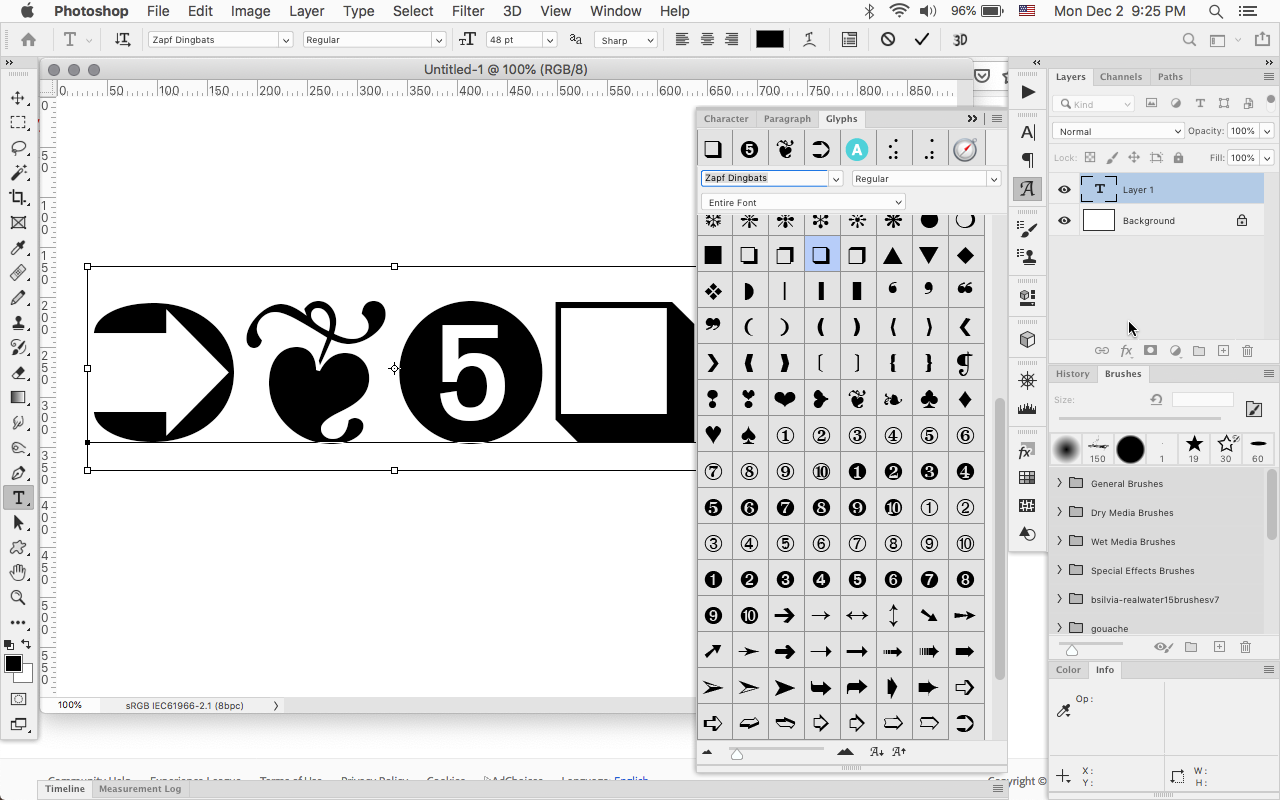This screenshot has height=800, width=1280.
Task: Hide Layer 1 using its eye icon
Action: point(1064,189)
